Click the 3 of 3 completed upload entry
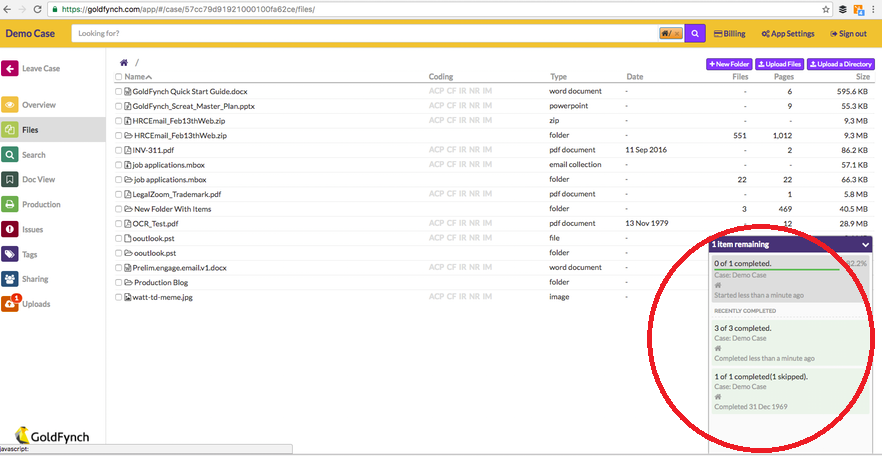 click(791, 342)
